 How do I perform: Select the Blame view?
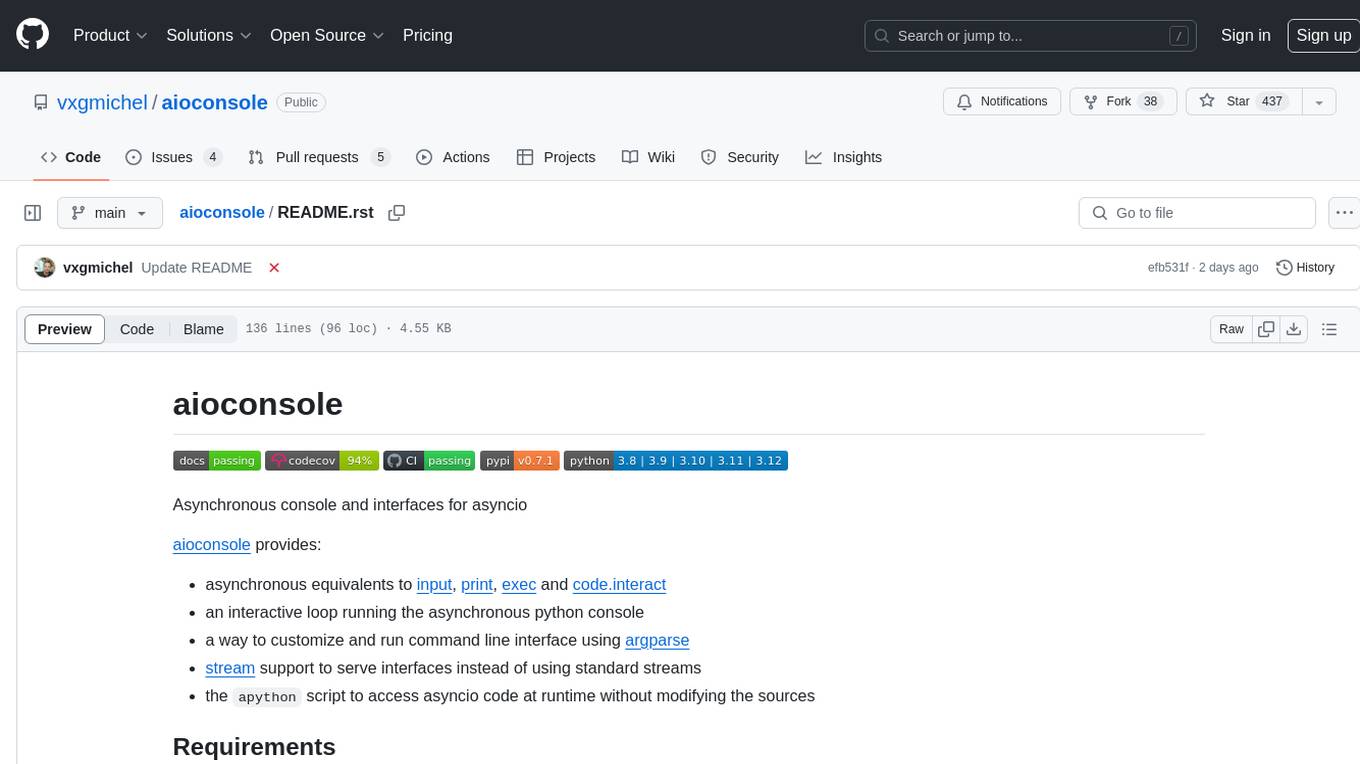(x=203, y=329)
